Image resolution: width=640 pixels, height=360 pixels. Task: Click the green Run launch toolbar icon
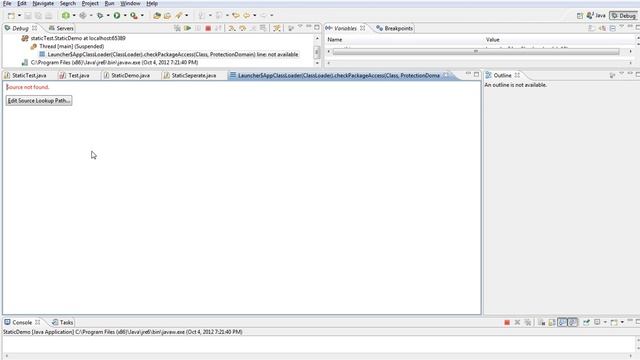(x=117, y=16)
